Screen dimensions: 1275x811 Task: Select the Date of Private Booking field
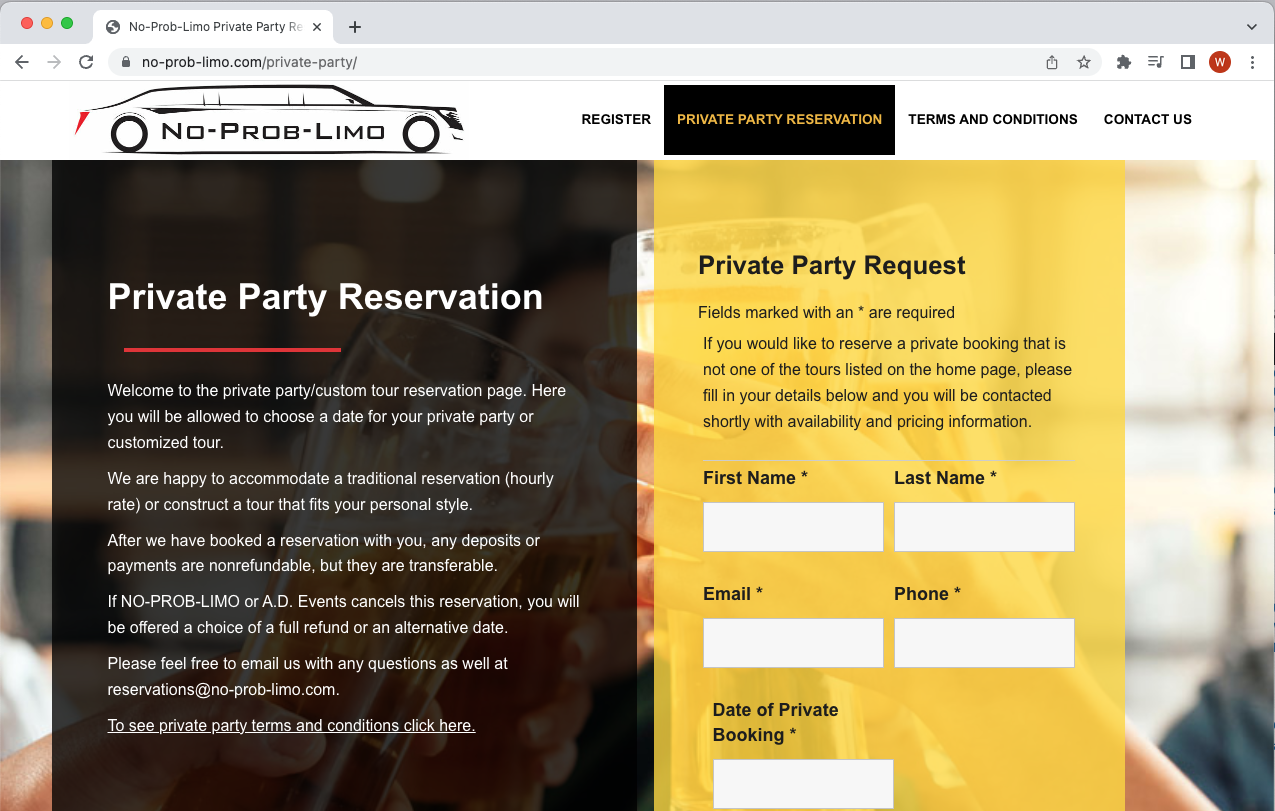(803, 784)
